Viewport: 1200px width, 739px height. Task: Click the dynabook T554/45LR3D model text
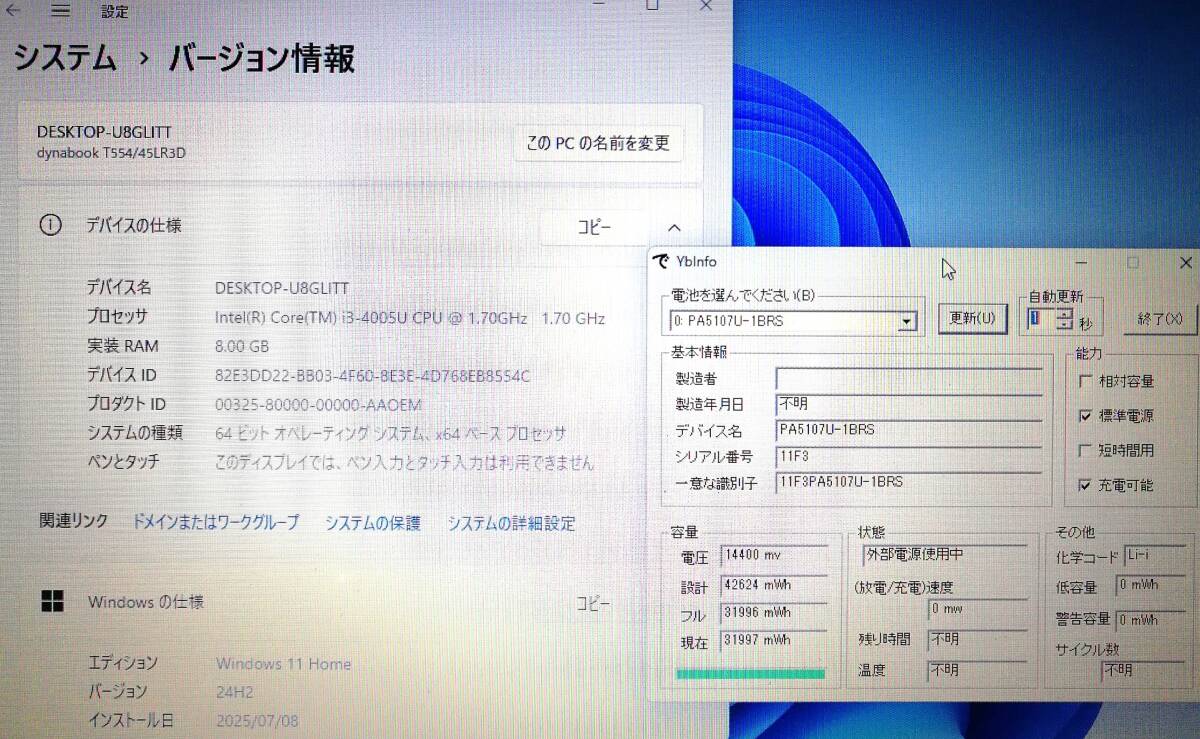[x=111, y=153]
